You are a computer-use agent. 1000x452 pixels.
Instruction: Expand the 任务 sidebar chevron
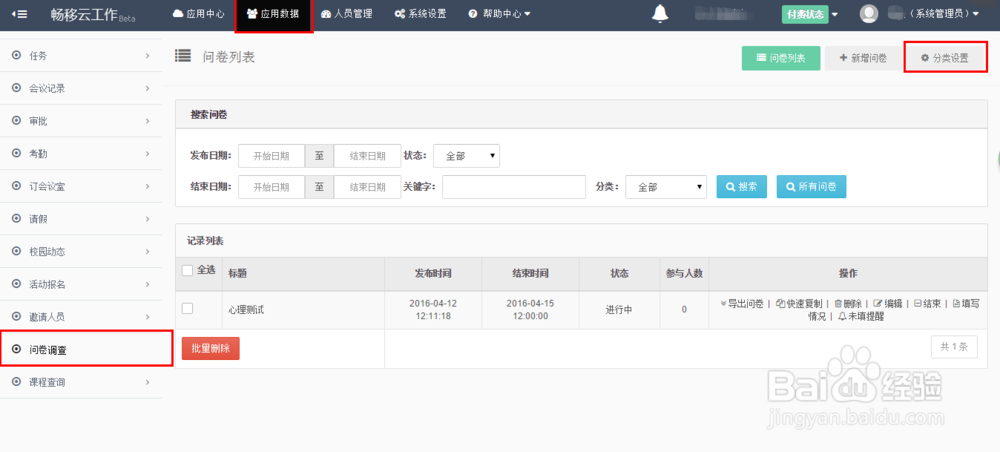[147, 56]
